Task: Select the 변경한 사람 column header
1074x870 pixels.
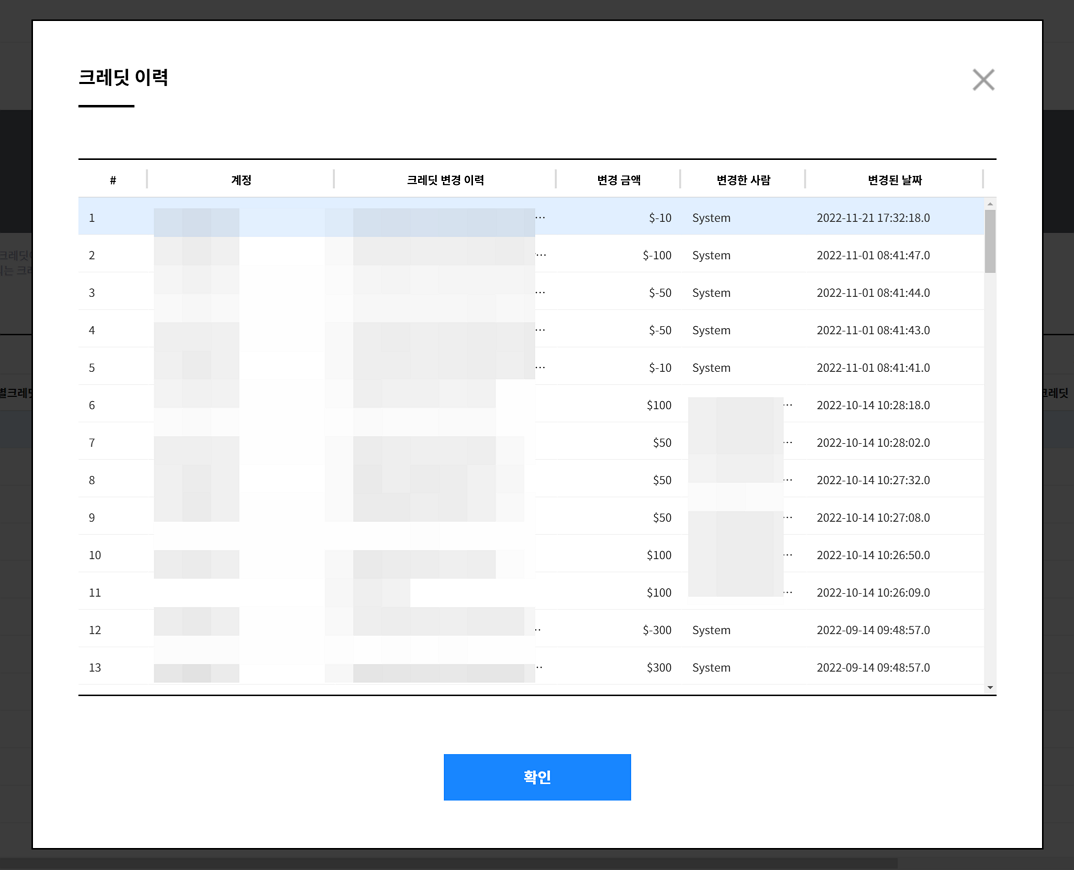Action: point(743,180)
